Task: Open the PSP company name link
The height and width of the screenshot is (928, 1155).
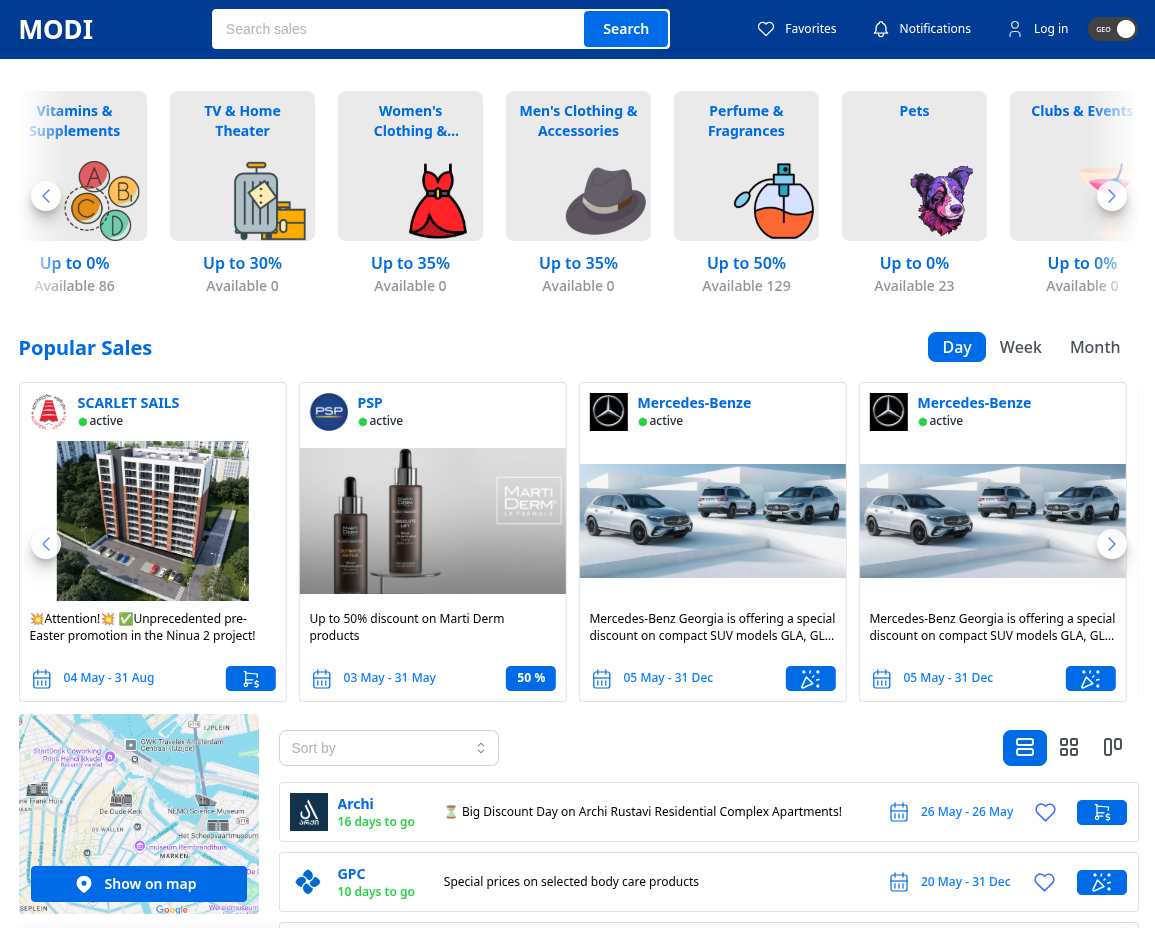Action: (x=370, y=403)
